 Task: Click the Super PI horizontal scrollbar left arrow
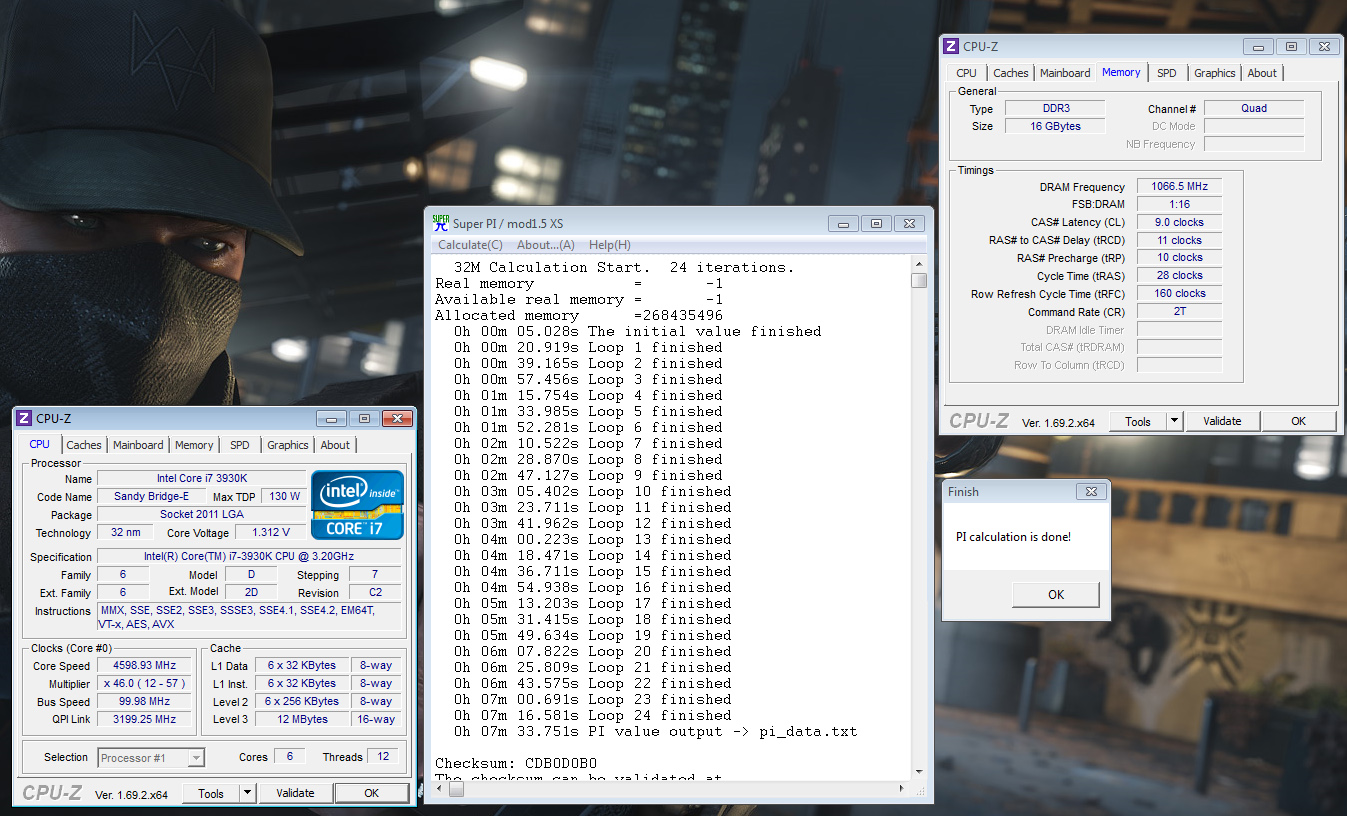click(x=441, y=789)
